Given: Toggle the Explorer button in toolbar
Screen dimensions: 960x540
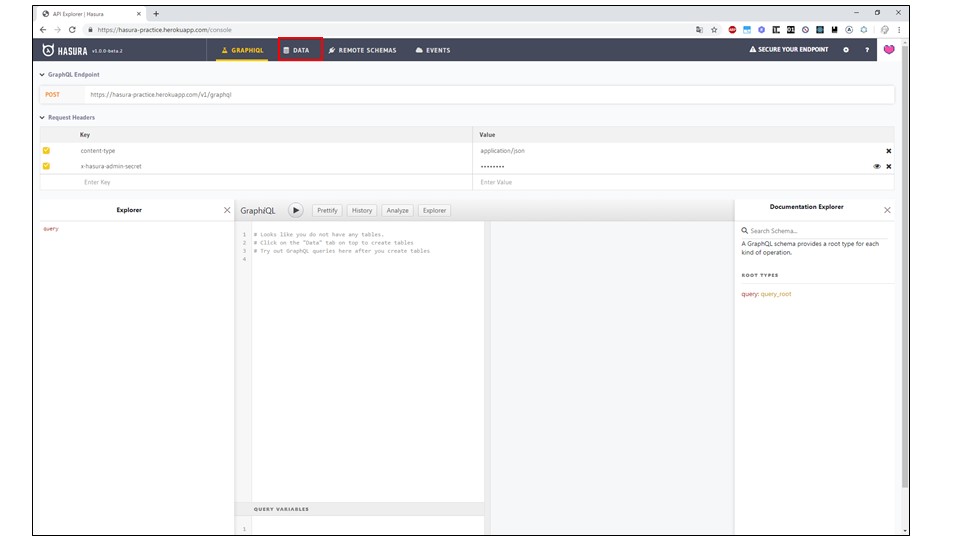Looking at the screenshot, I should tap(434, 211).
